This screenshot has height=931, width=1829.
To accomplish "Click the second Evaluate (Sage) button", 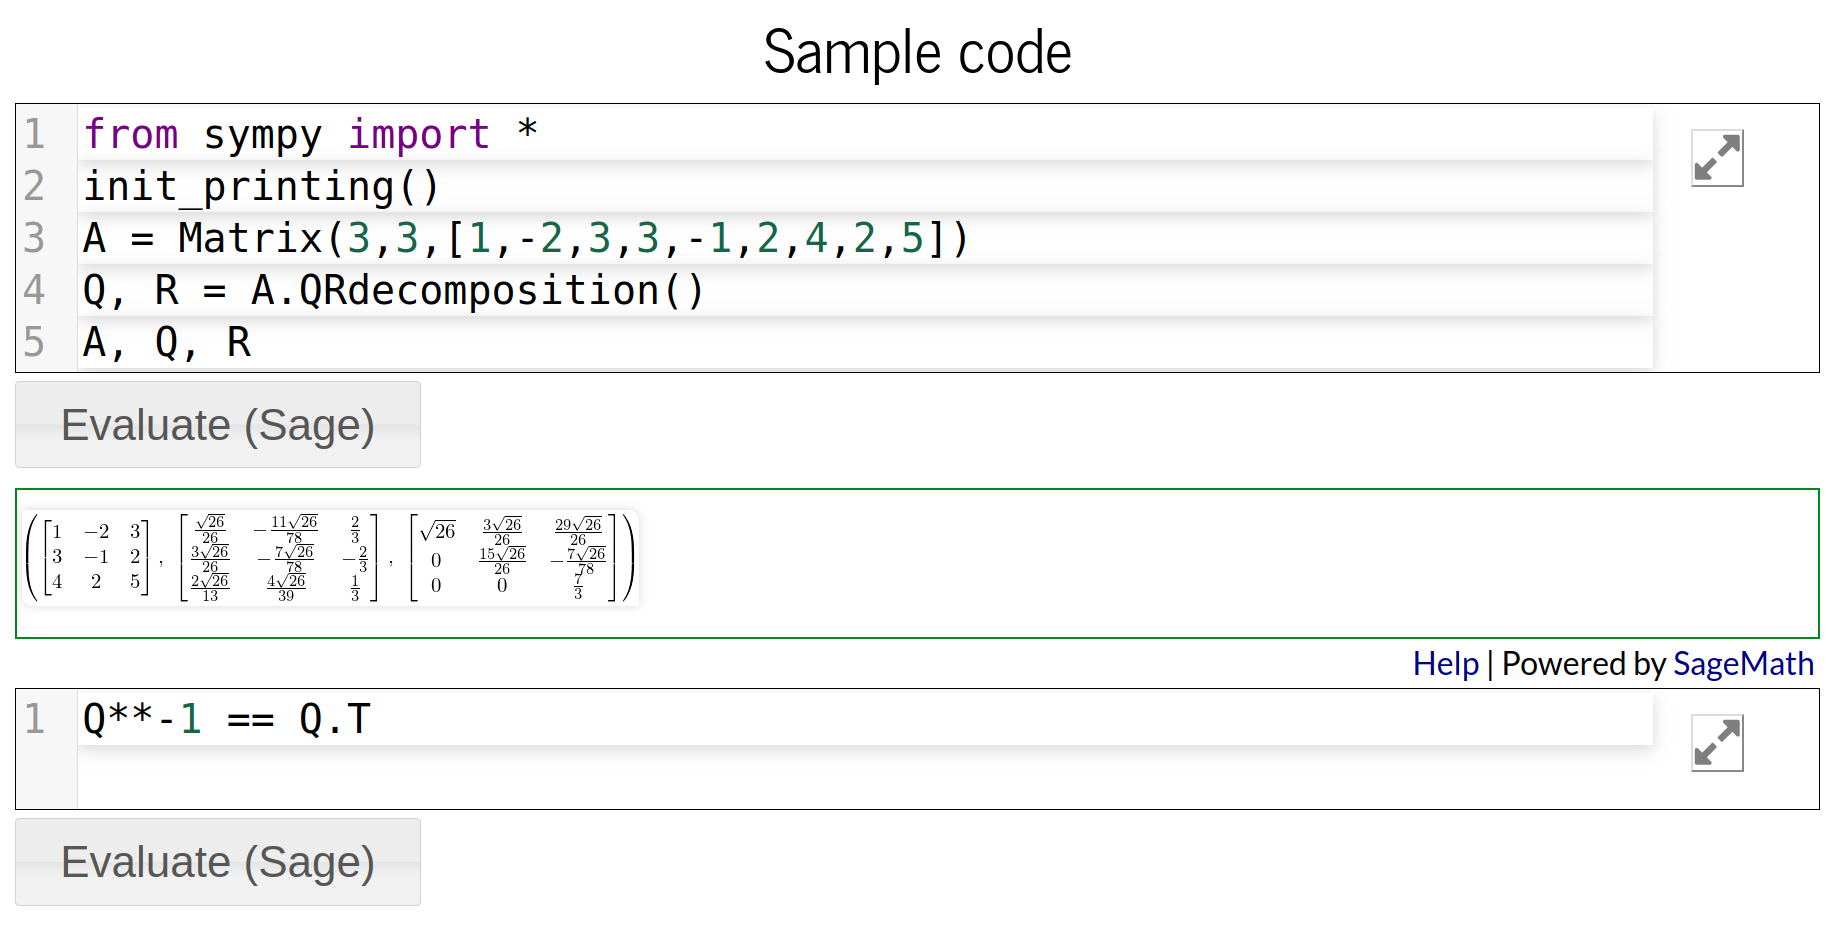I will [217, 861].
